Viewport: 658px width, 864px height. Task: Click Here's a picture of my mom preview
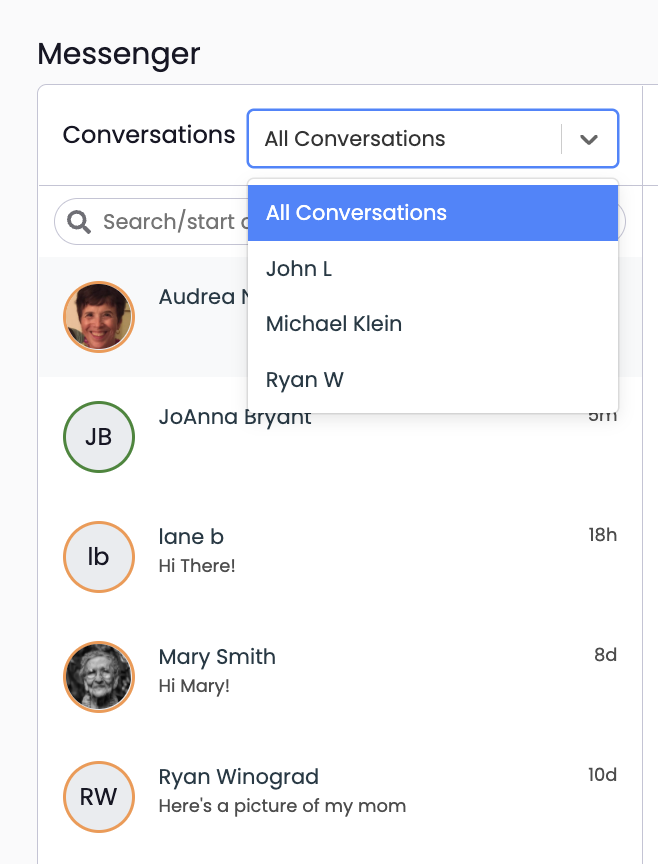[x=282, y=806]
